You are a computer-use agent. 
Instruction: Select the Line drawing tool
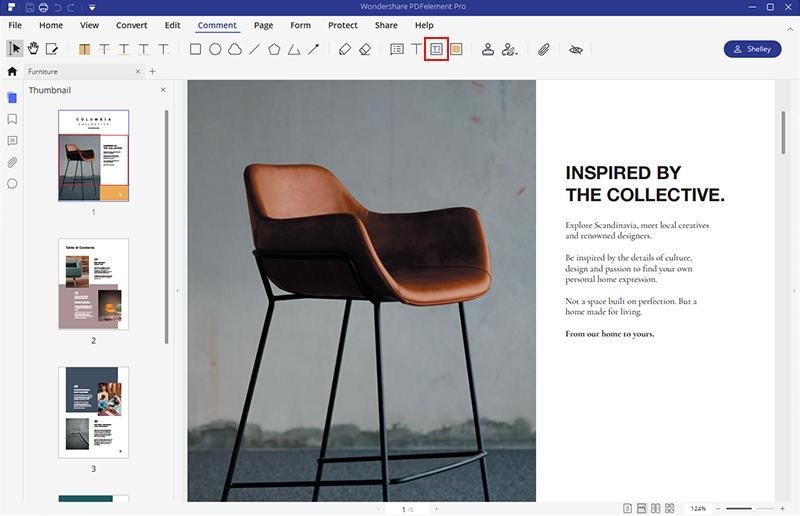click(255, 49)
